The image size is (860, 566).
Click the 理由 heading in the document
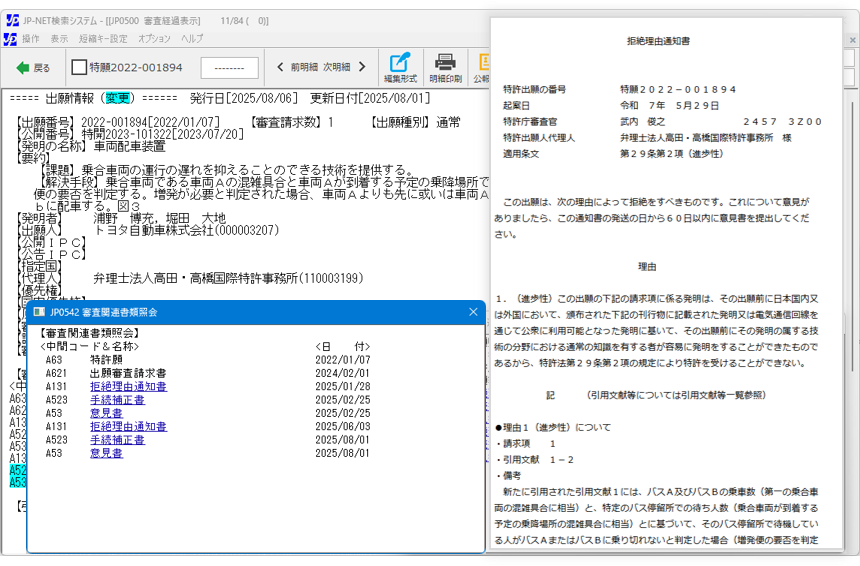click(647, 267)
